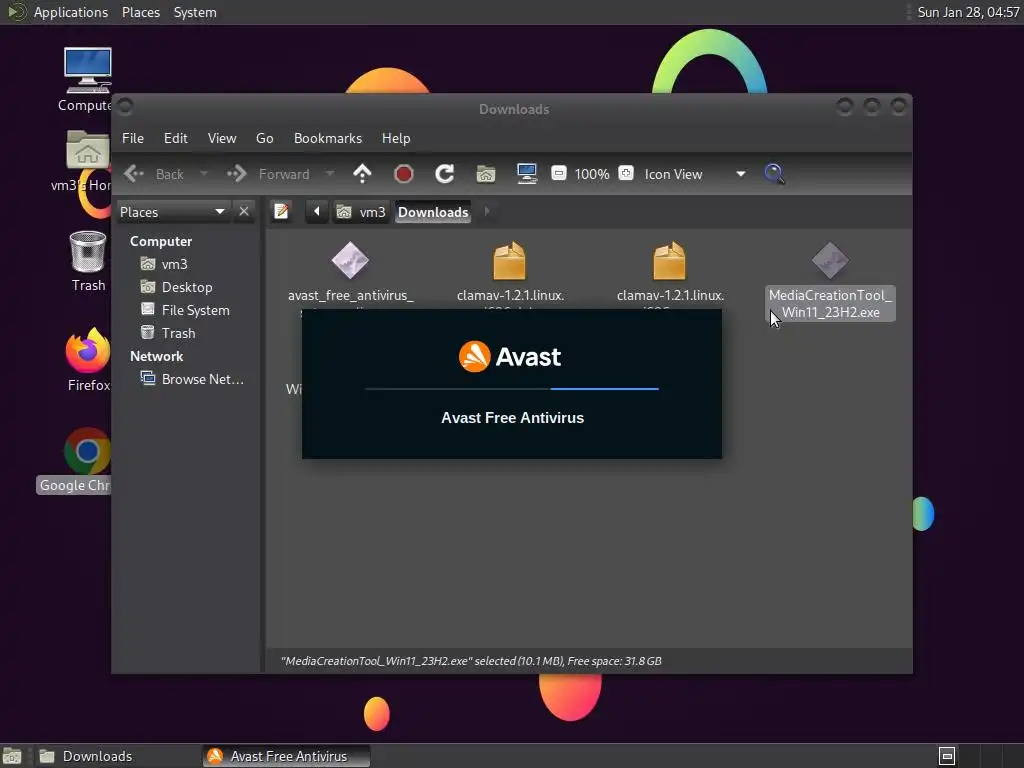Click status bar selected file text
Viewport: 1024px width, 768px height.
pos(471,661)
